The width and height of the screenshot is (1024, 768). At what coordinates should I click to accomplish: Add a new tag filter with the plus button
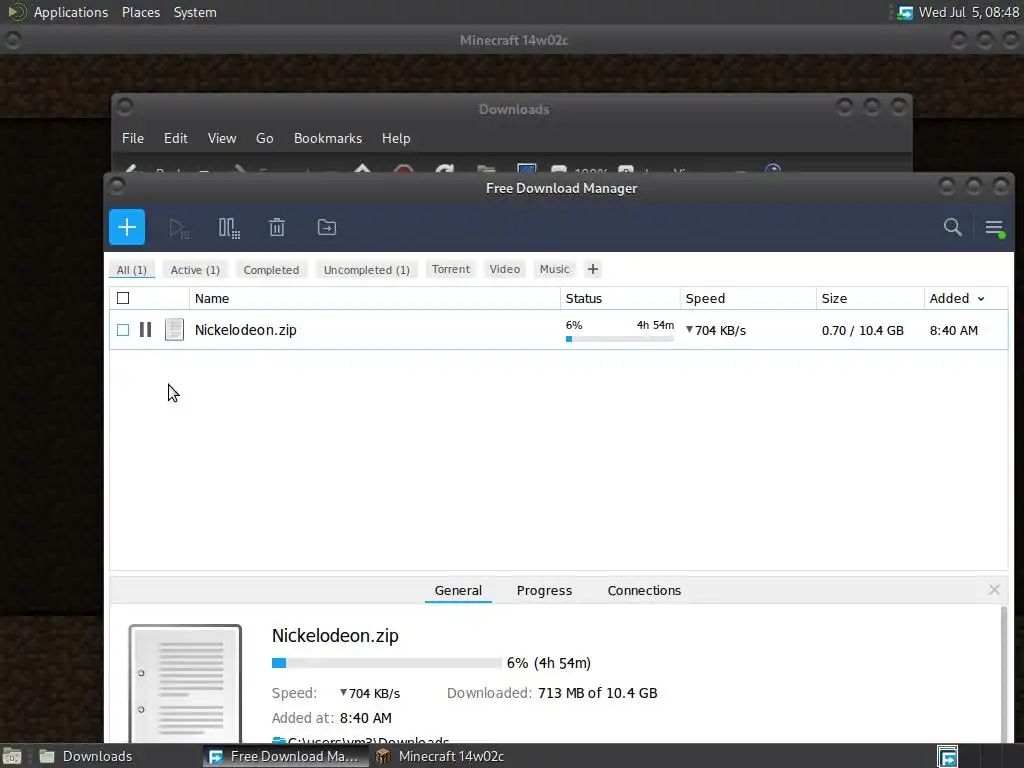593,269
